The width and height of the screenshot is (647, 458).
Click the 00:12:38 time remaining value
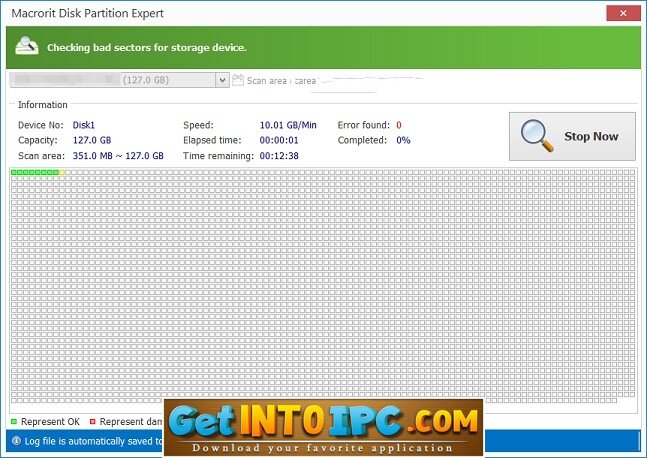[x=279, y=156]
